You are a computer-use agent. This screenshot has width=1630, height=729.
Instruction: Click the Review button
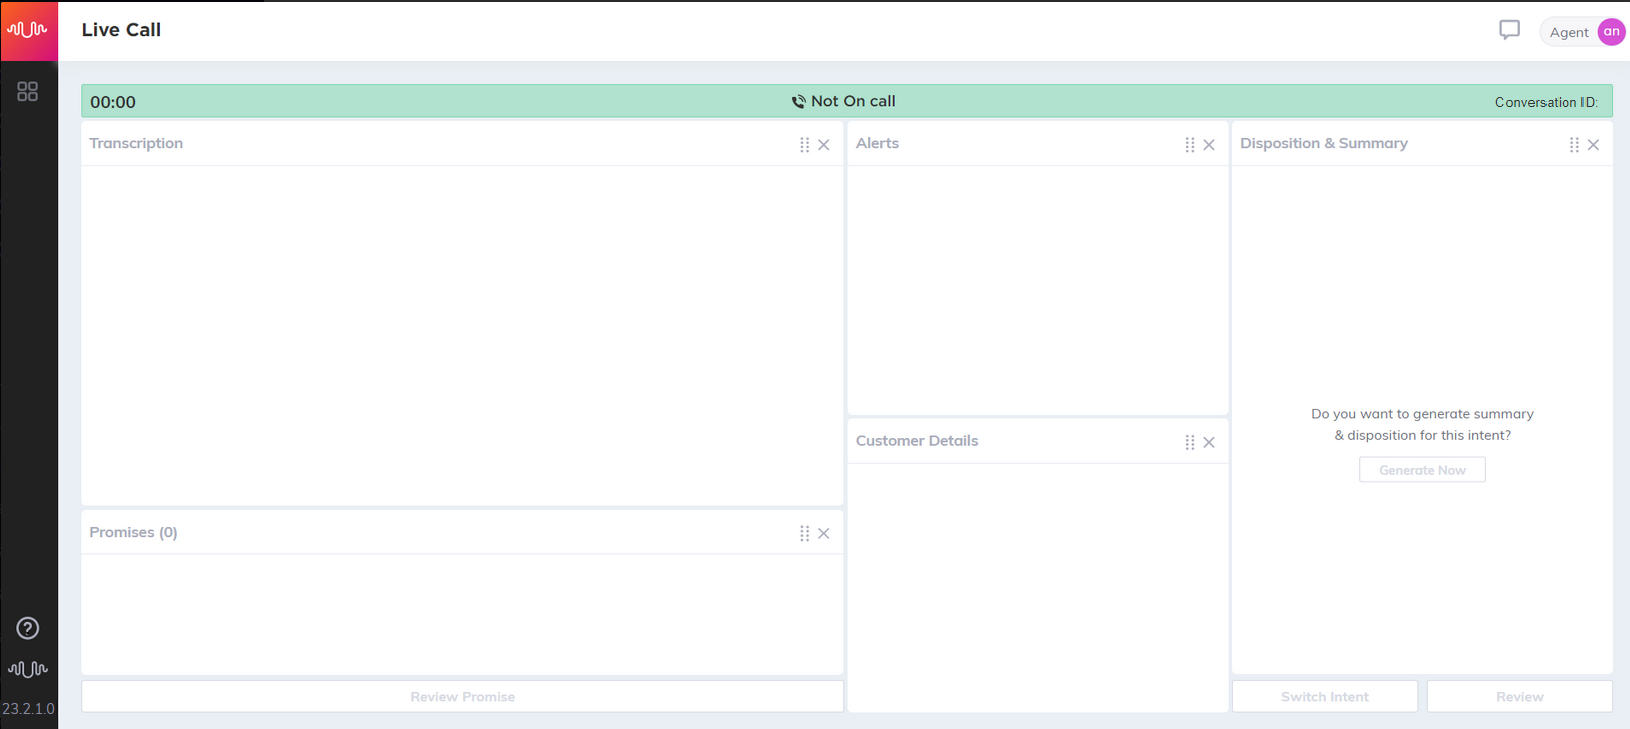1520,697
